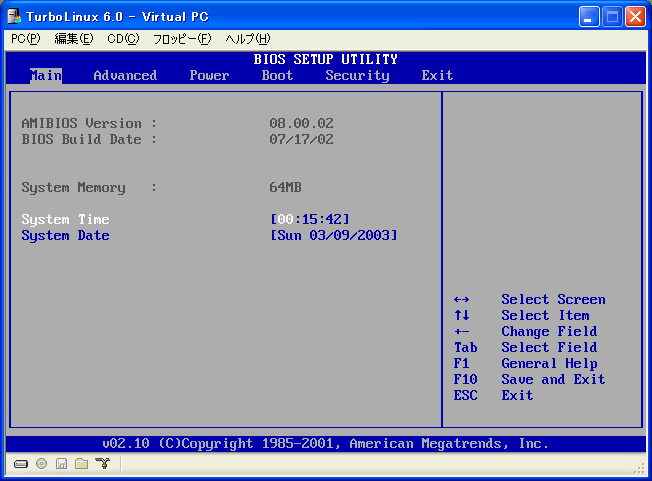Click the shared folder status icon

click(x=81, y=464)
